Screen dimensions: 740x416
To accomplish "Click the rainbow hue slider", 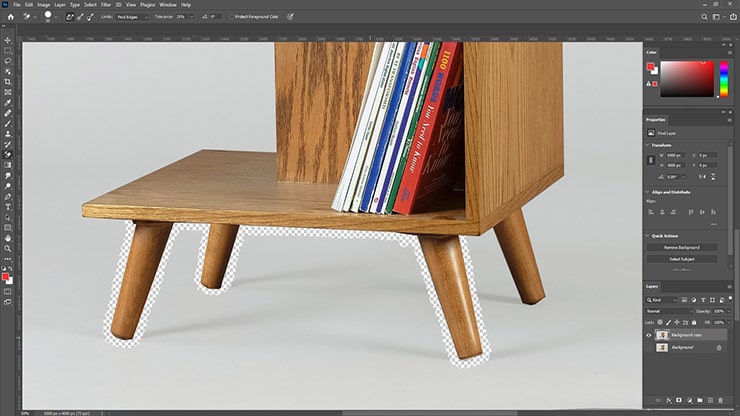I will point(723,80).
